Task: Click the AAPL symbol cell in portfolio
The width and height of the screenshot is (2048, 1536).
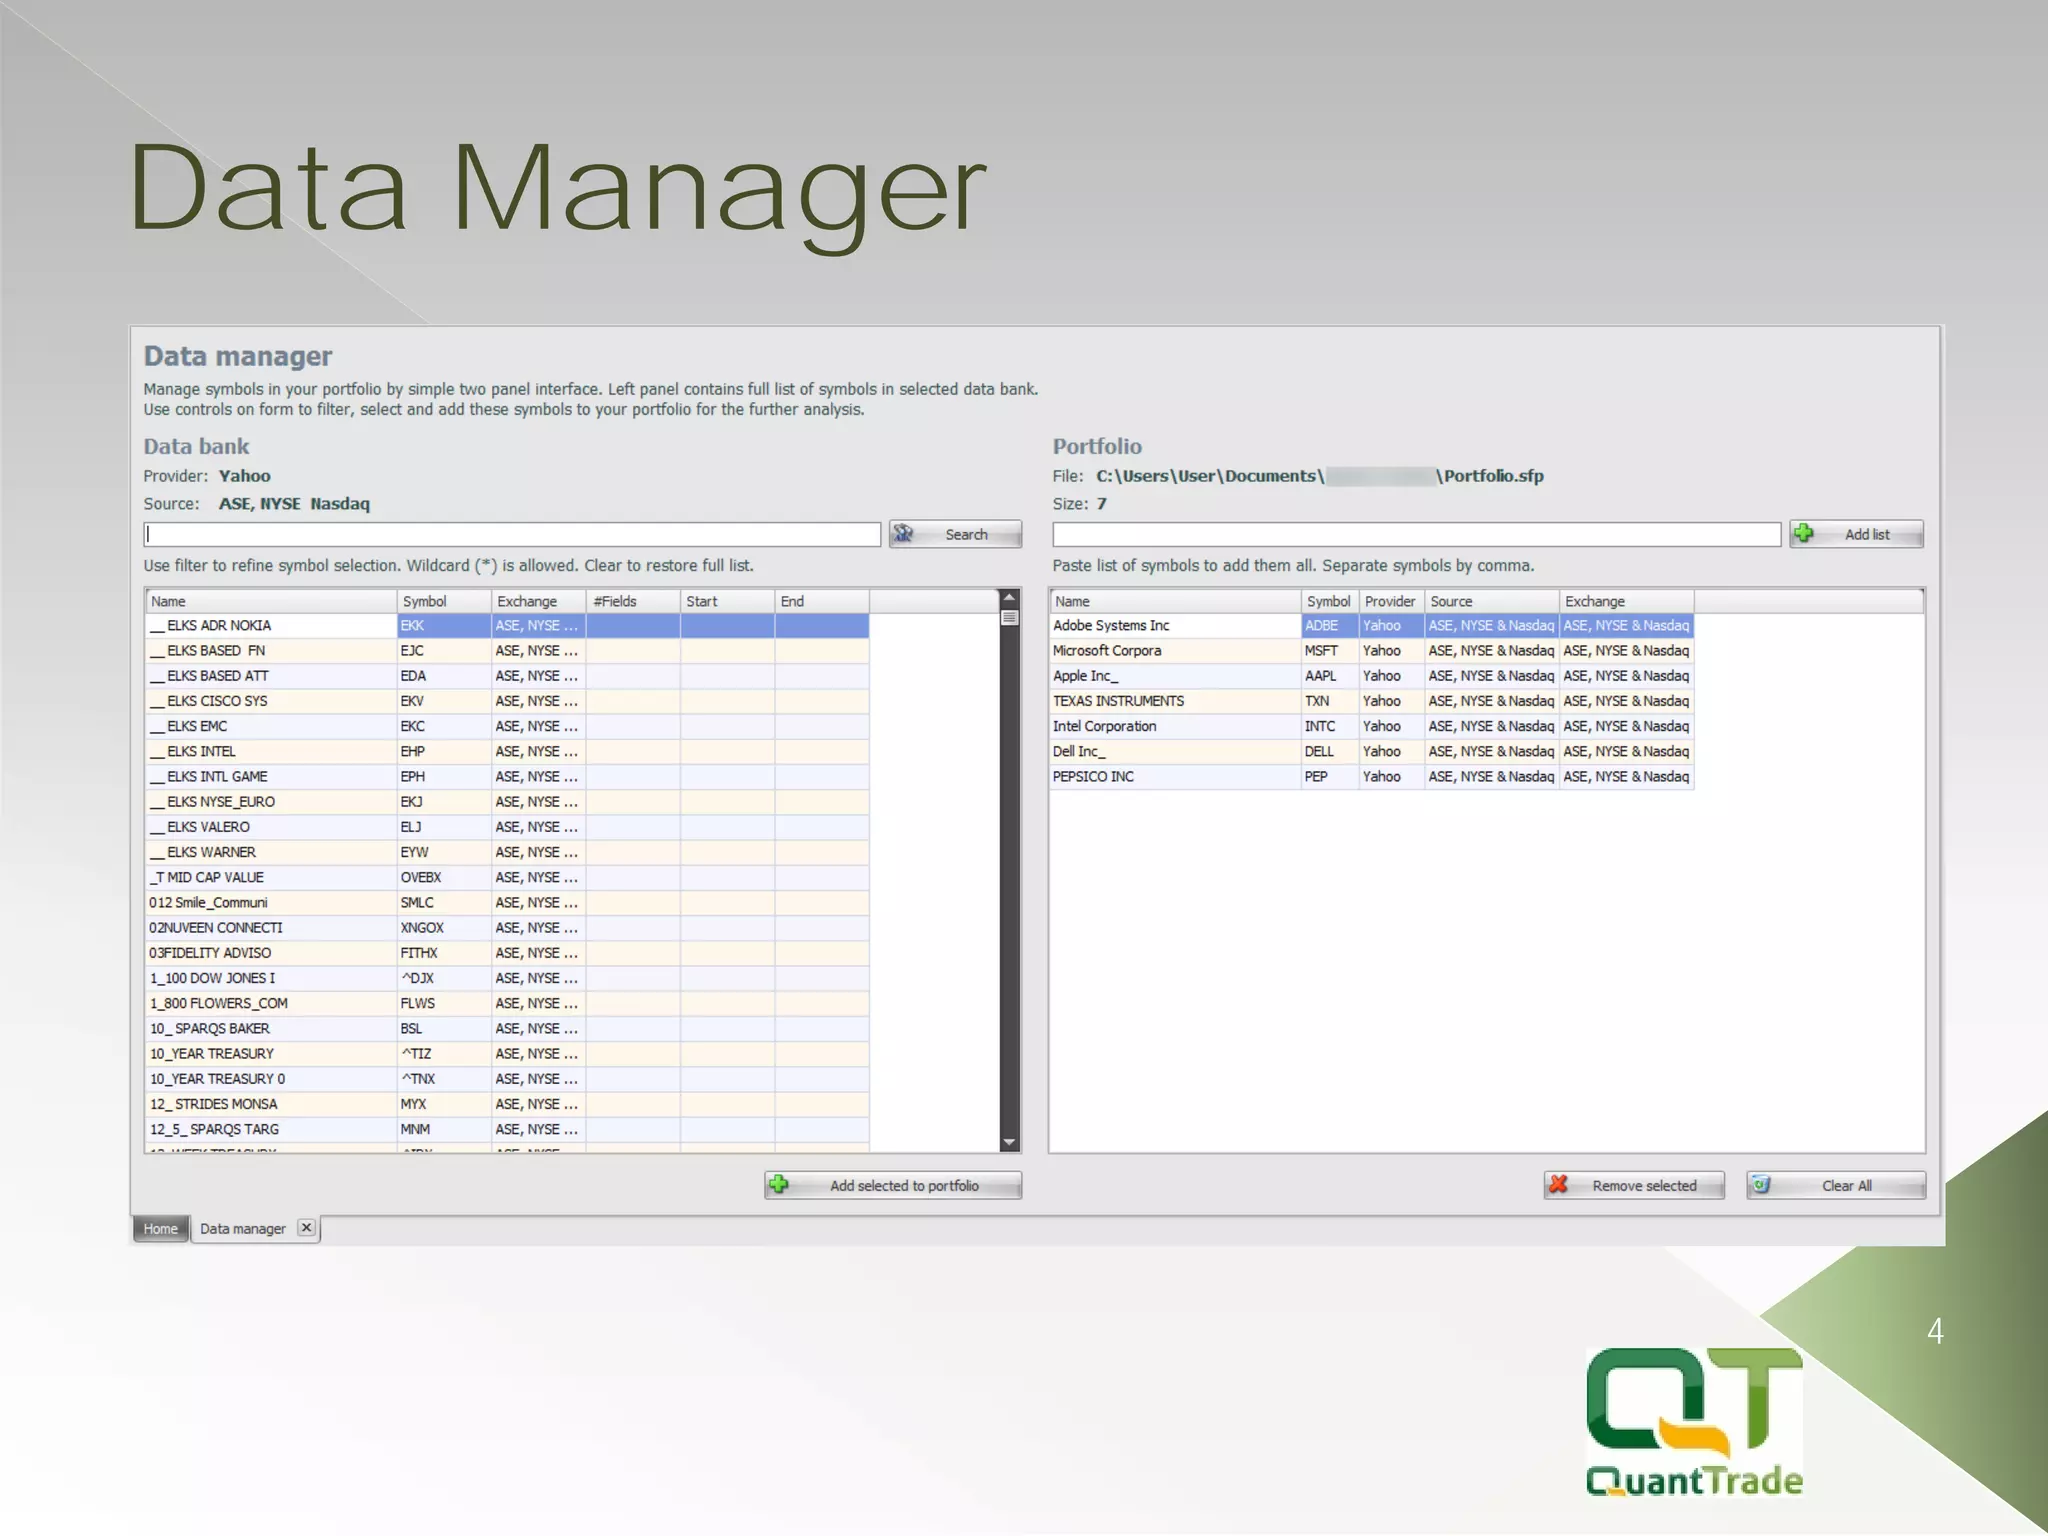Action: point(1330,676)
